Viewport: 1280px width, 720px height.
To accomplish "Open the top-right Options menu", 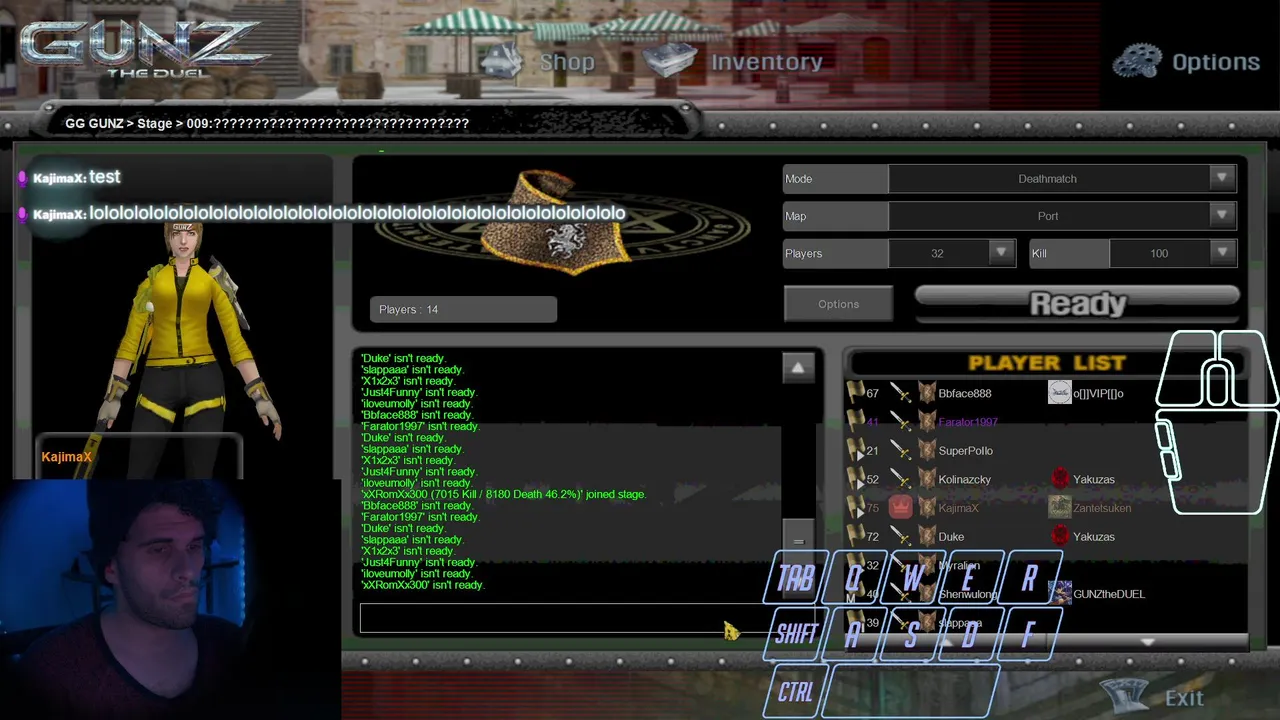I will pyautogui.click(x=1216, y=62).
